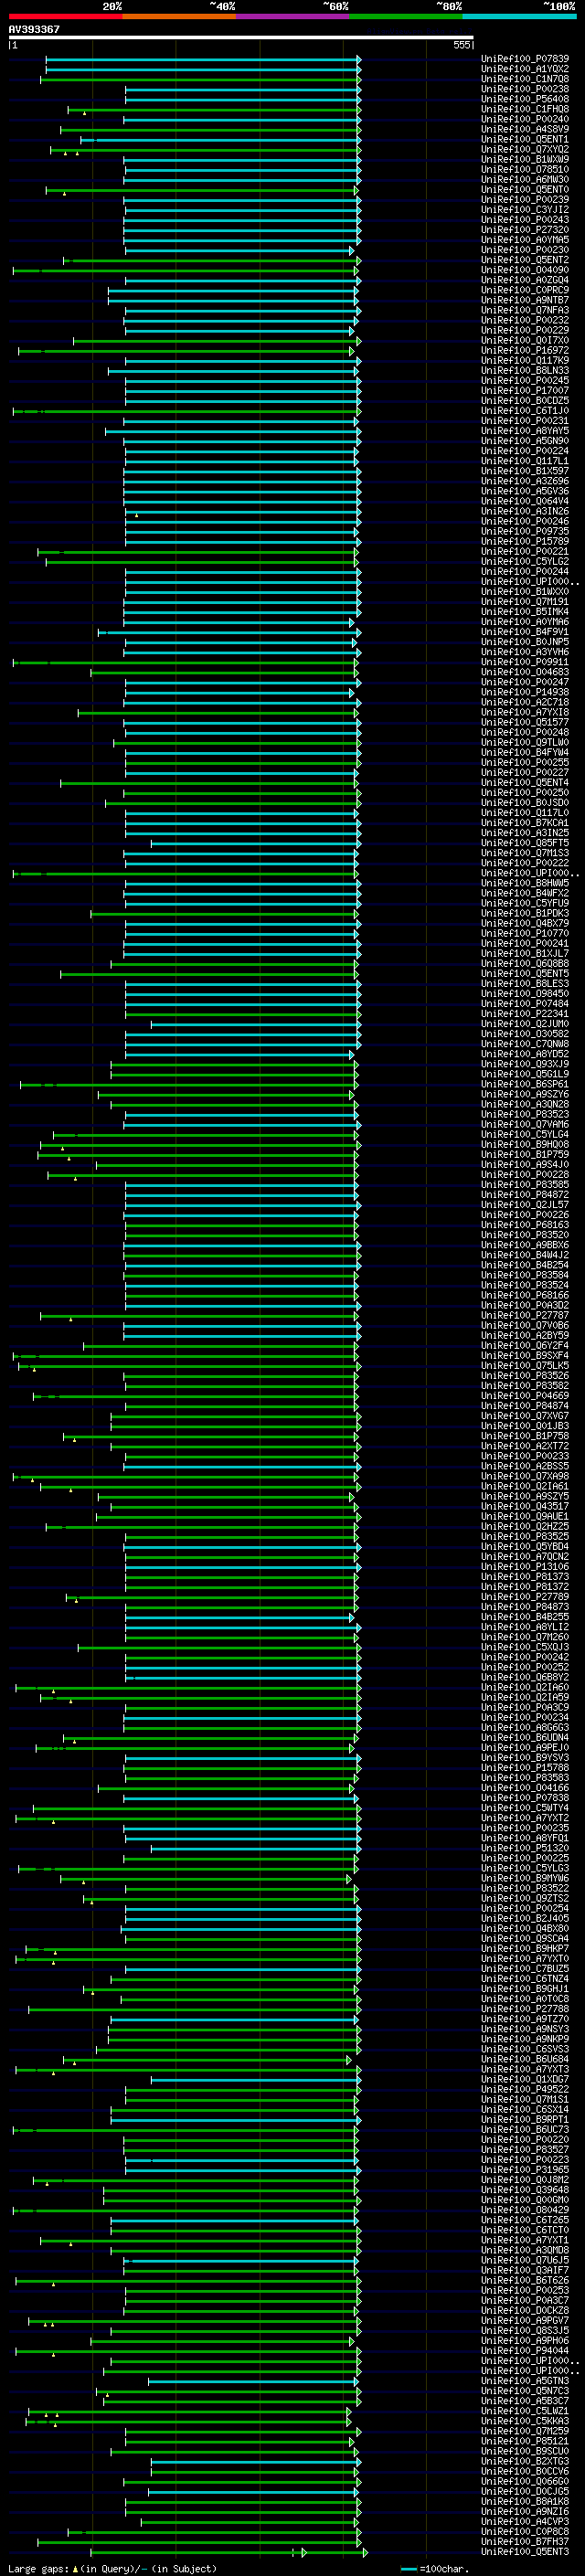Click the purple ~60% identity legend segment

click(x=292, y=16)
